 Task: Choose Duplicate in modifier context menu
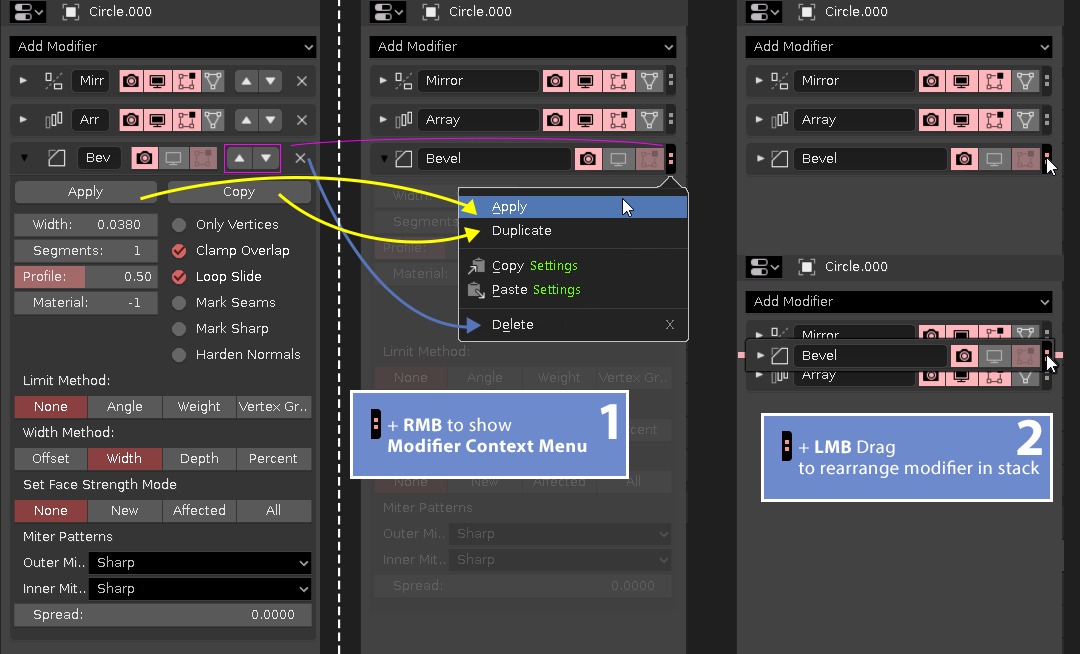click(x=573, y=231)
